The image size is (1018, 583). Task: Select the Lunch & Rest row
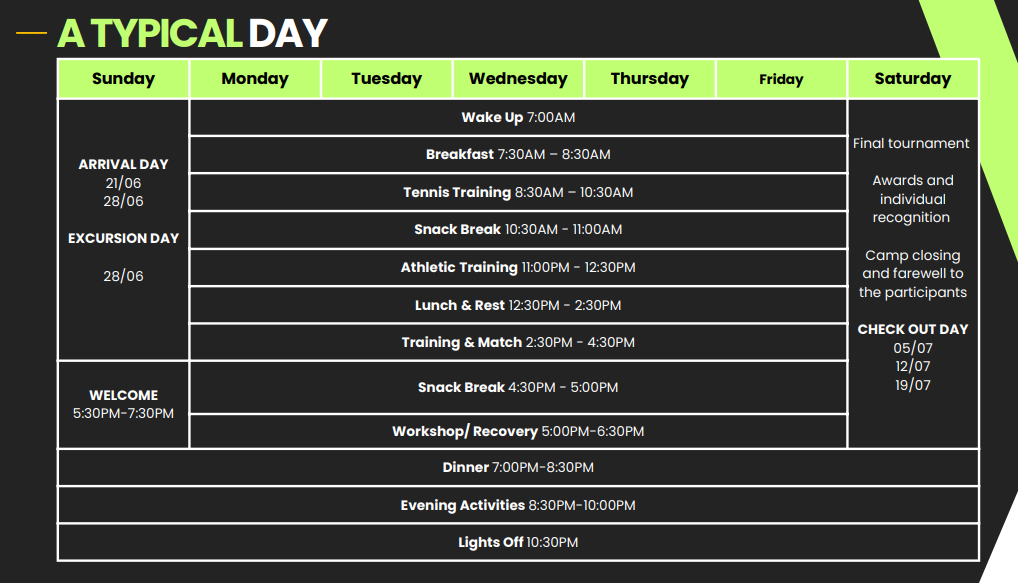(x=518, y=305)
